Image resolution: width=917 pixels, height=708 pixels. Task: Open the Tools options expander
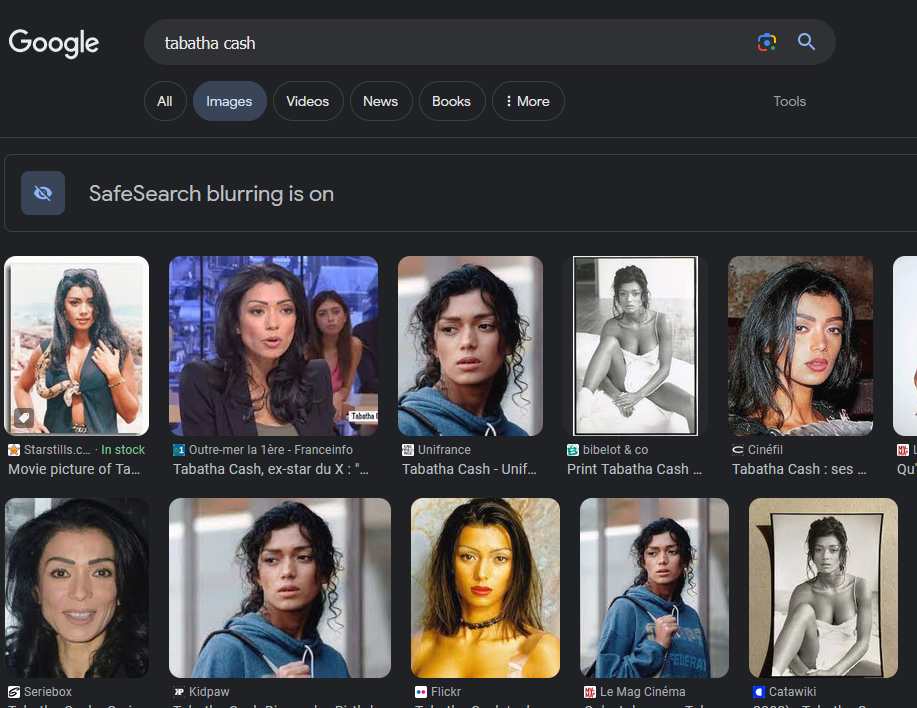click(789, 101)
